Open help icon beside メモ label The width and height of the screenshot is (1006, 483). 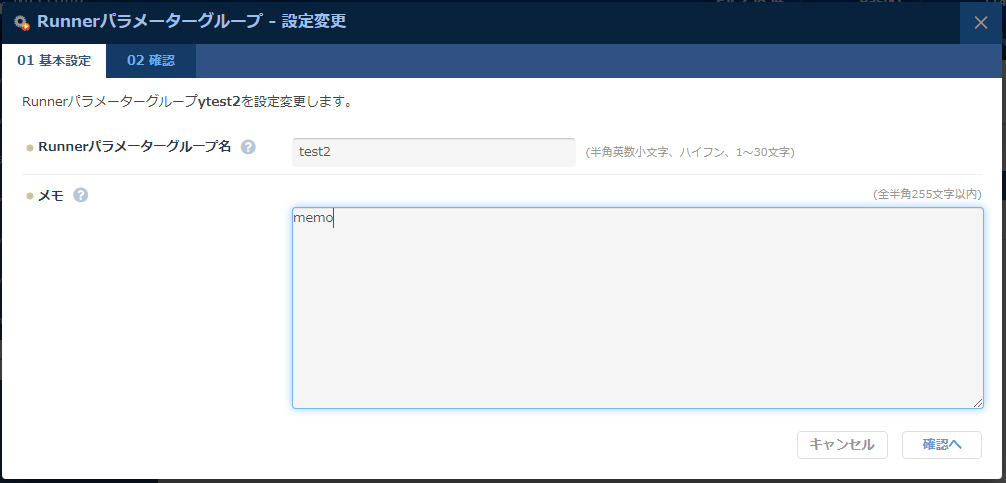click(81, 195)
